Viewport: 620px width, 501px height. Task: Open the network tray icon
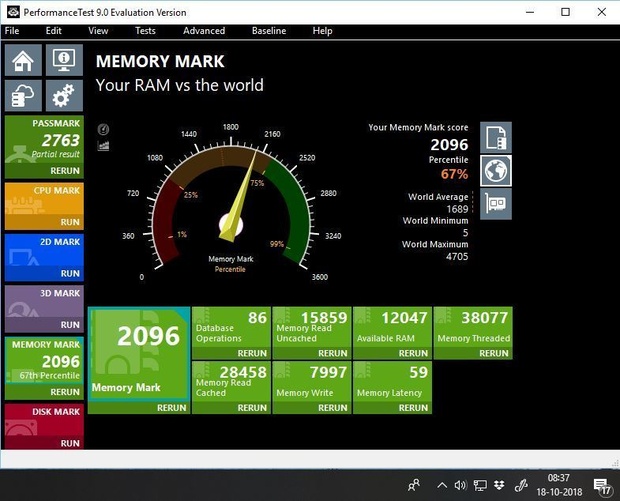click(480, 485)
